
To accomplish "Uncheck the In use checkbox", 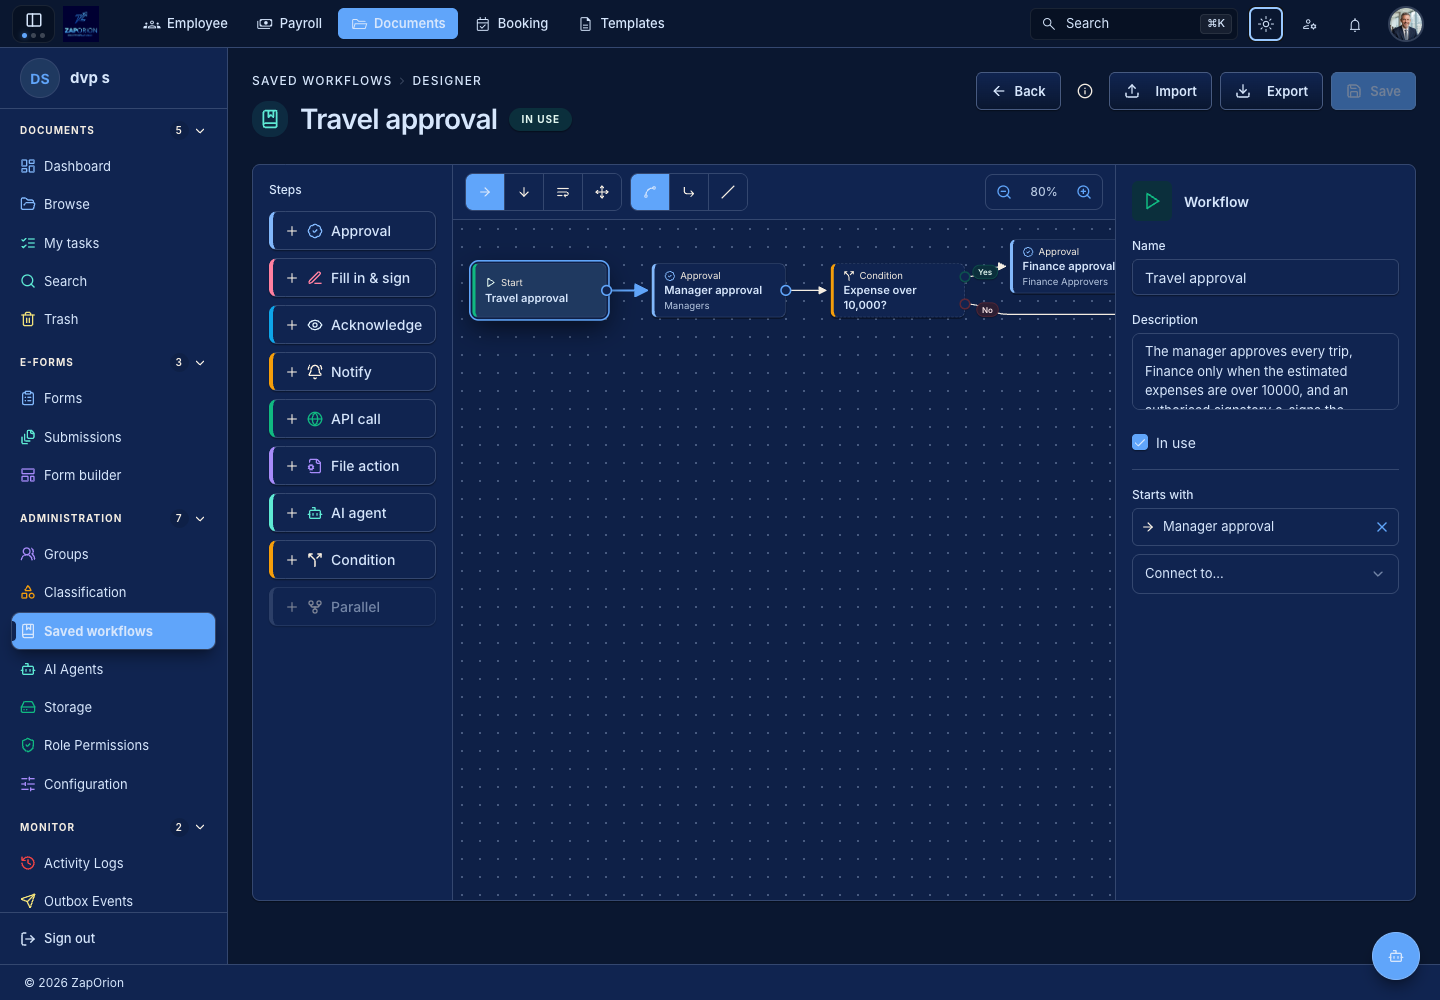I will (x=1140, y=442).
